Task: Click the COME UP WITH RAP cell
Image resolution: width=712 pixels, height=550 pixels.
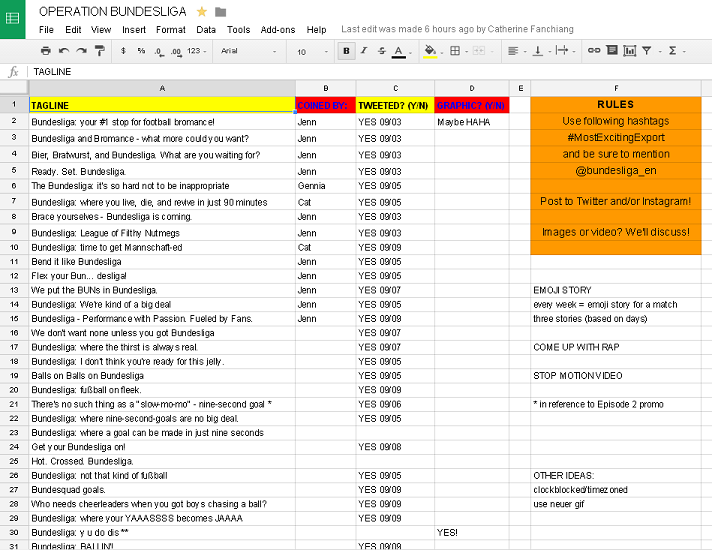Action: click(x=616, y=347)
